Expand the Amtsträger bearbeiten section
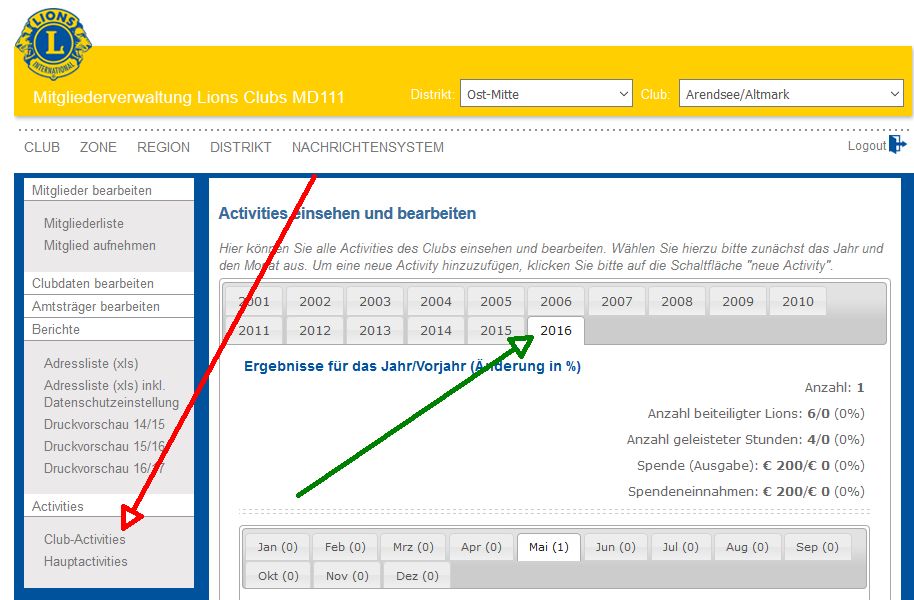The height and width of the screenshot is (600, 914). 109,306
